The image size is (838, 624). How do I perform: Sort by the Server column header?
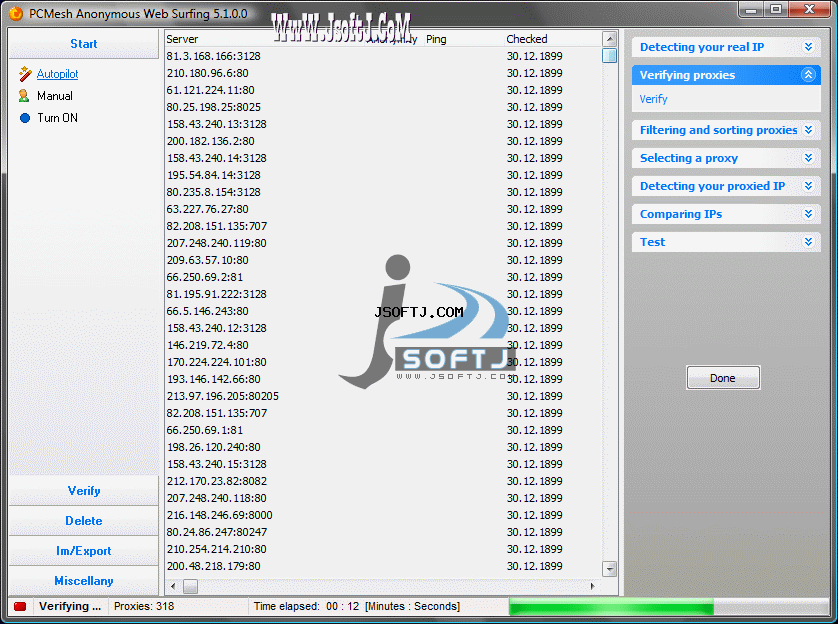coord(182,39)
